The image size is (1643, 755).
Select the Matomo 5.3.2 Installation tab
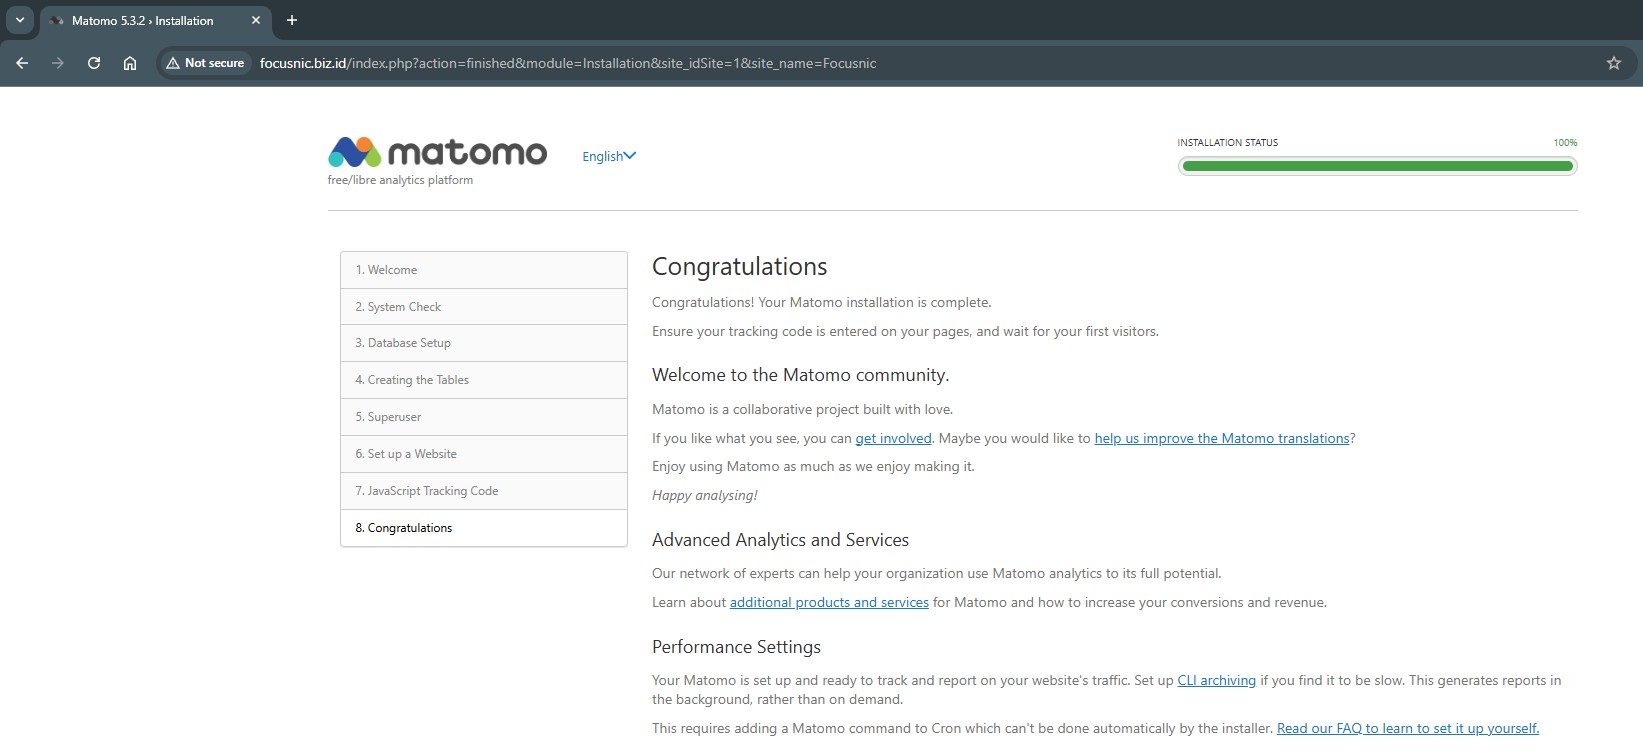tap(145, 20)
